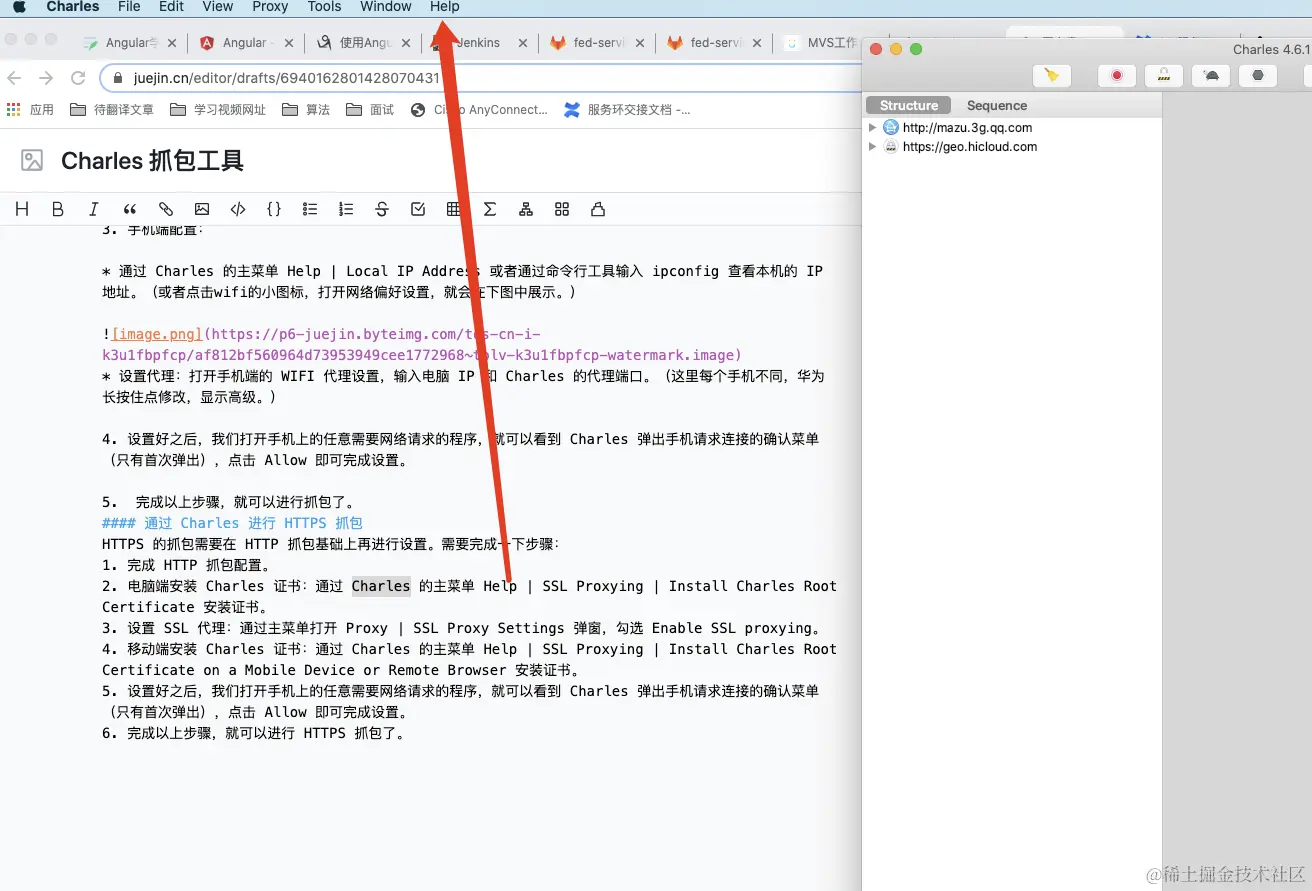Open the 服务环交接文档 bookmark
Screen dimensions: 1312x891
click(627, 110)
